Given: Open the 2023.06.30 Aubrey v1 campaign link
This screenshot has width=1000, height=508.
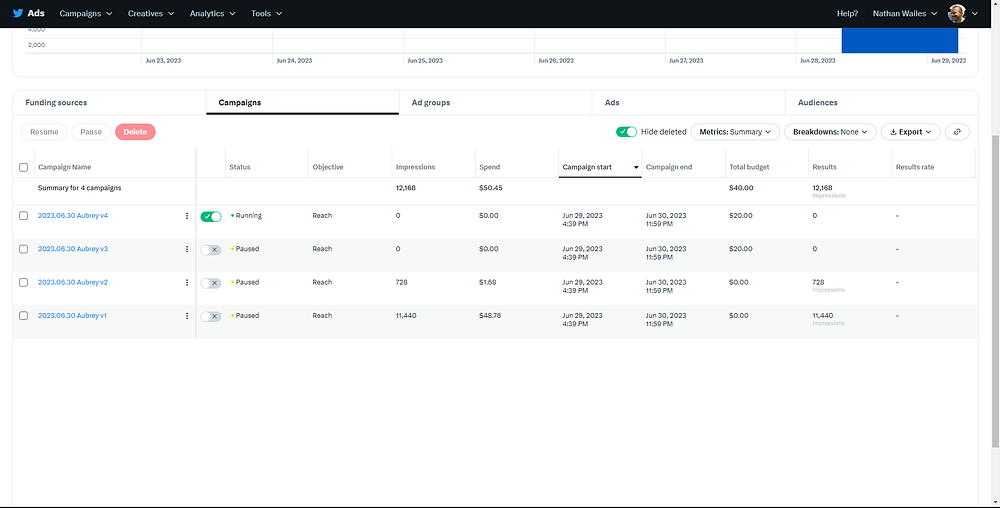Looking at the screenshot, I should click(72, 316).
